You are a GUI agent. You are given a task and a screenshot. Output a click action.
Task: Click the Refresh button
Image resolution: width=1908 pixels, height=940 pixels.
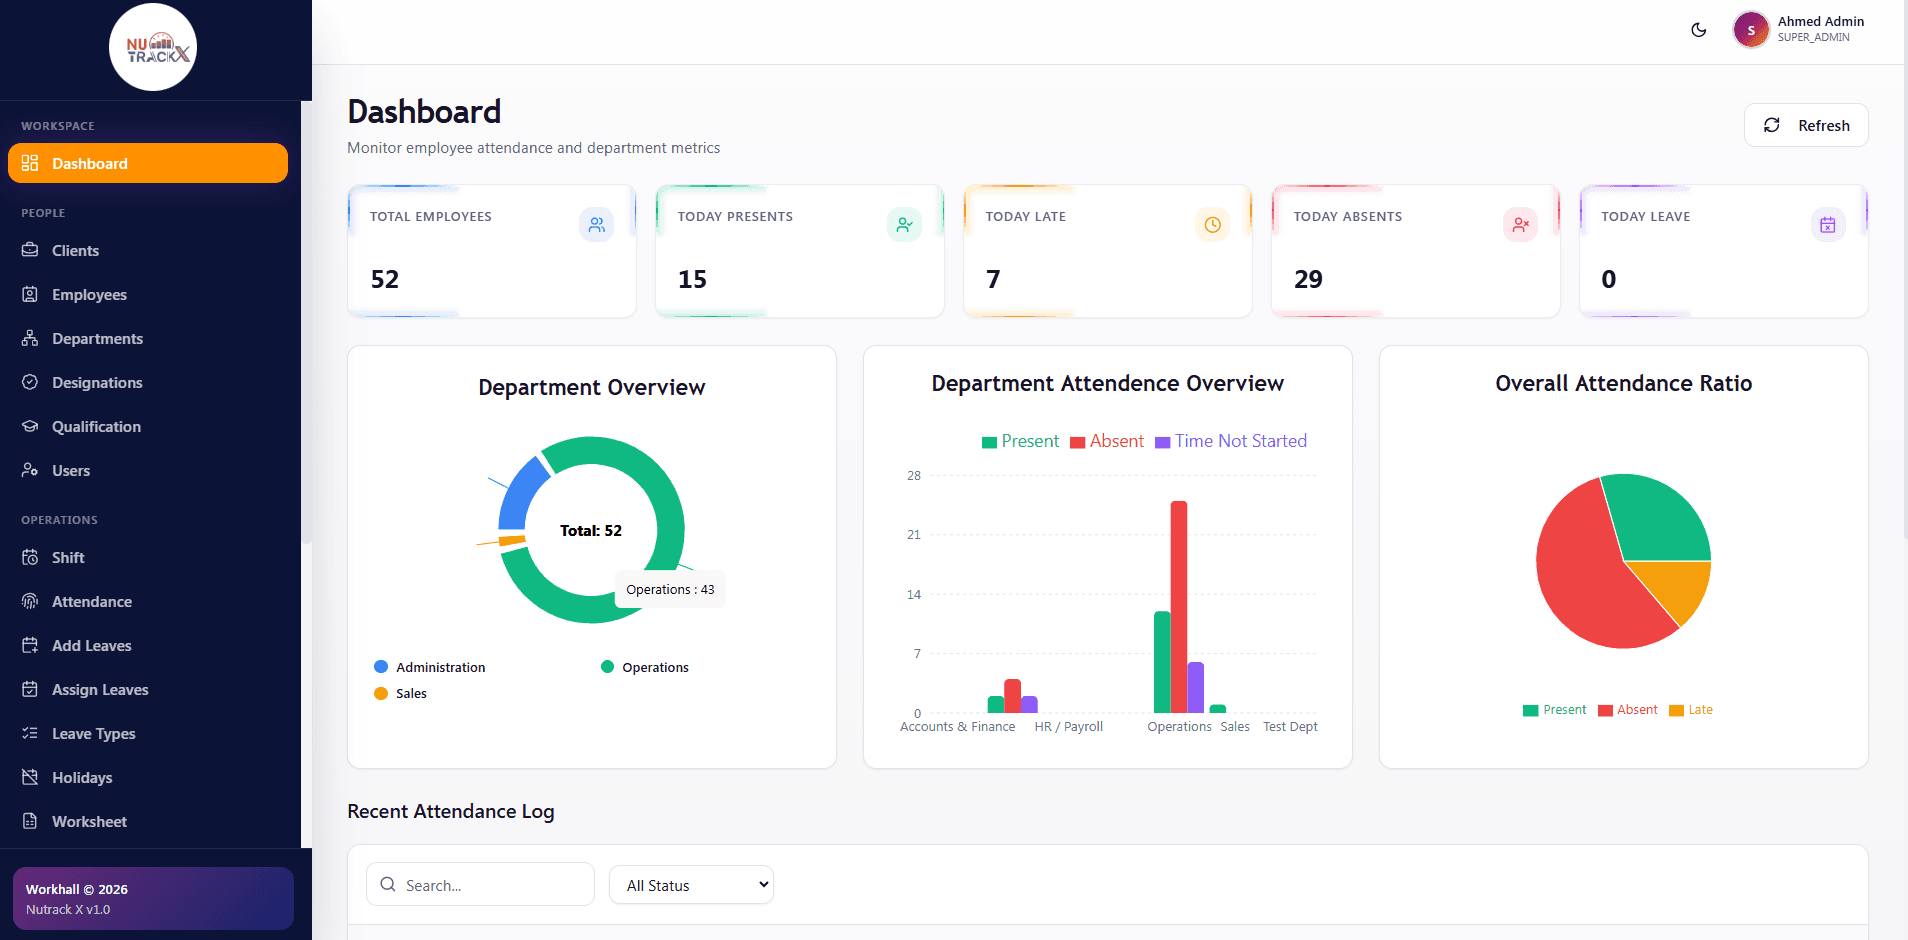(x=1806, y=125)
